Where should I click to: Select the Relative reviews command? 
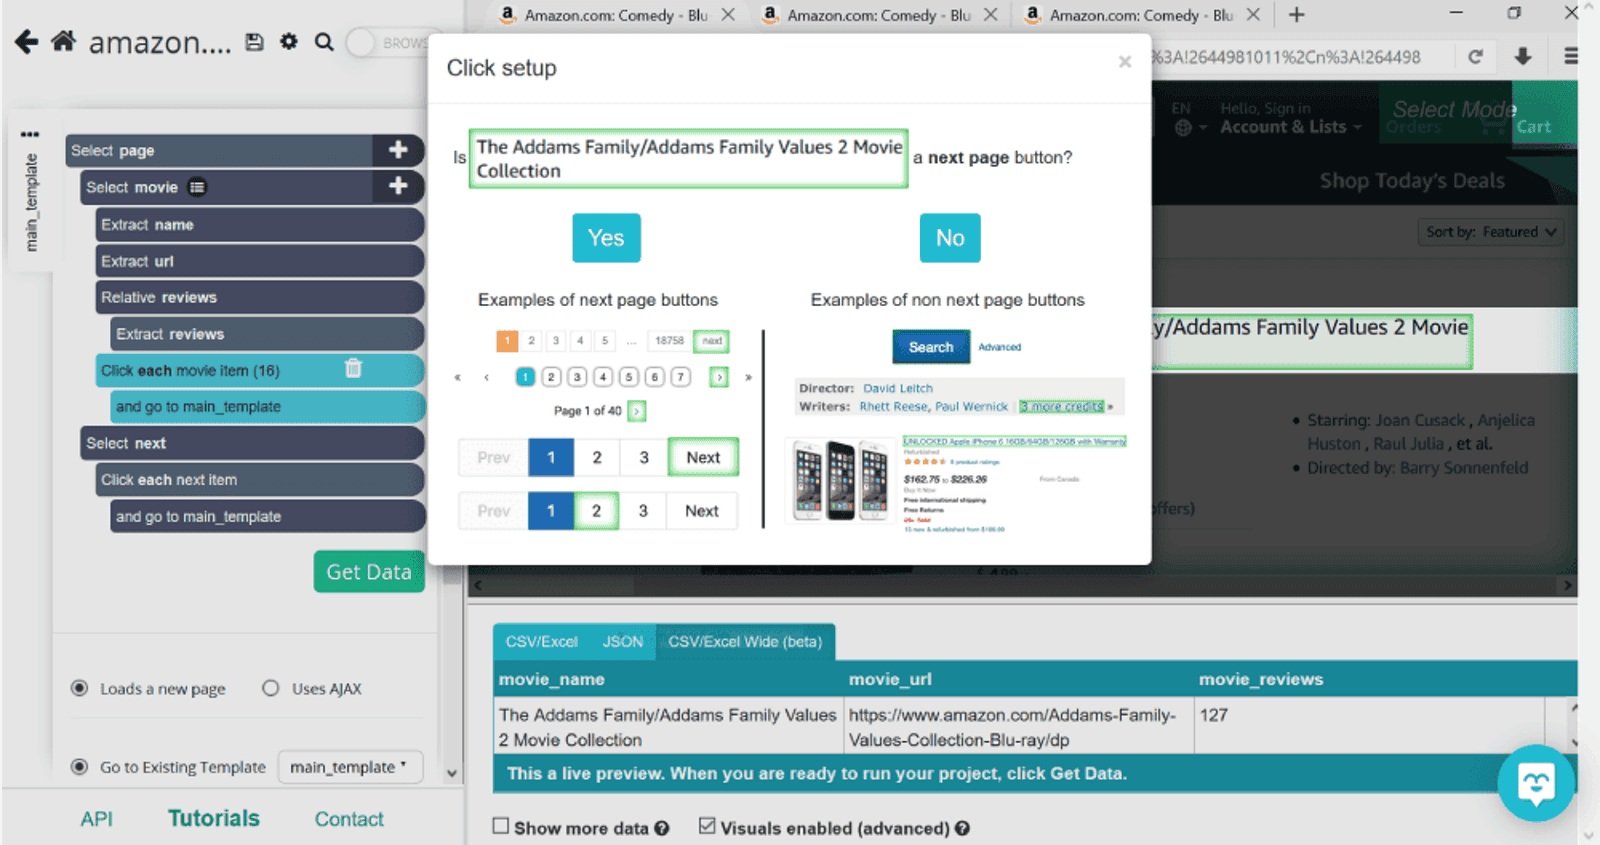[x=260, y=297]
